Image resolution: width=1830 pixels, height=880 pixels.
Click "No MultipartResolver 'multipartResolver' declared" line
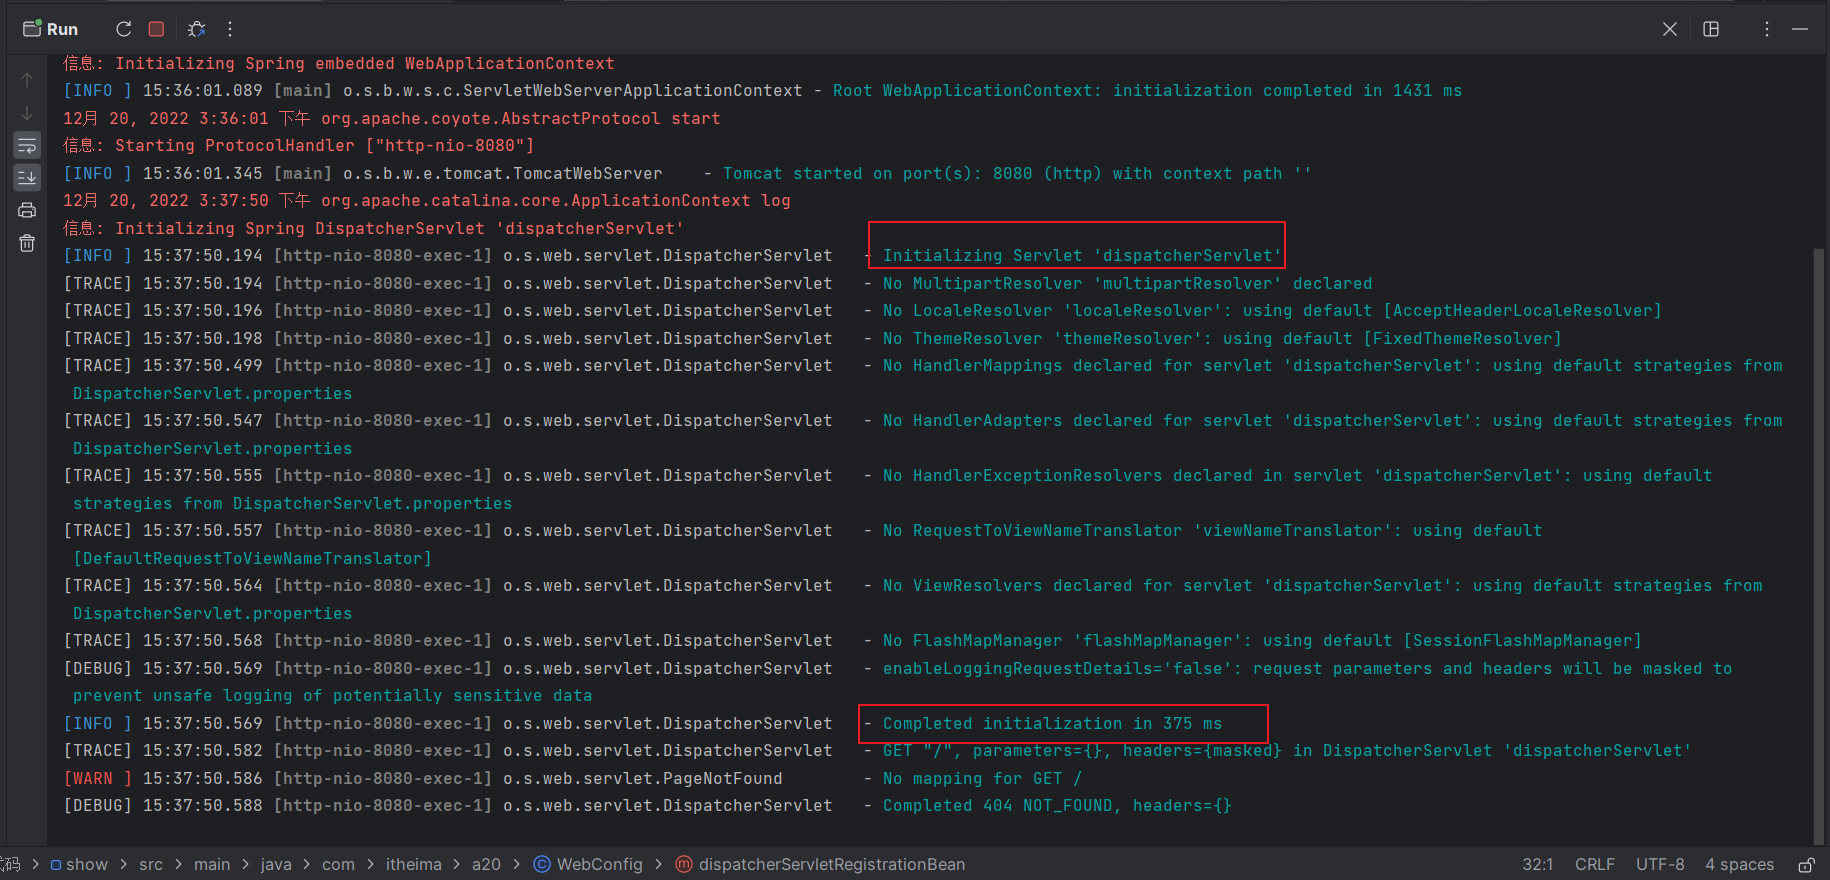coord(1127,283)
